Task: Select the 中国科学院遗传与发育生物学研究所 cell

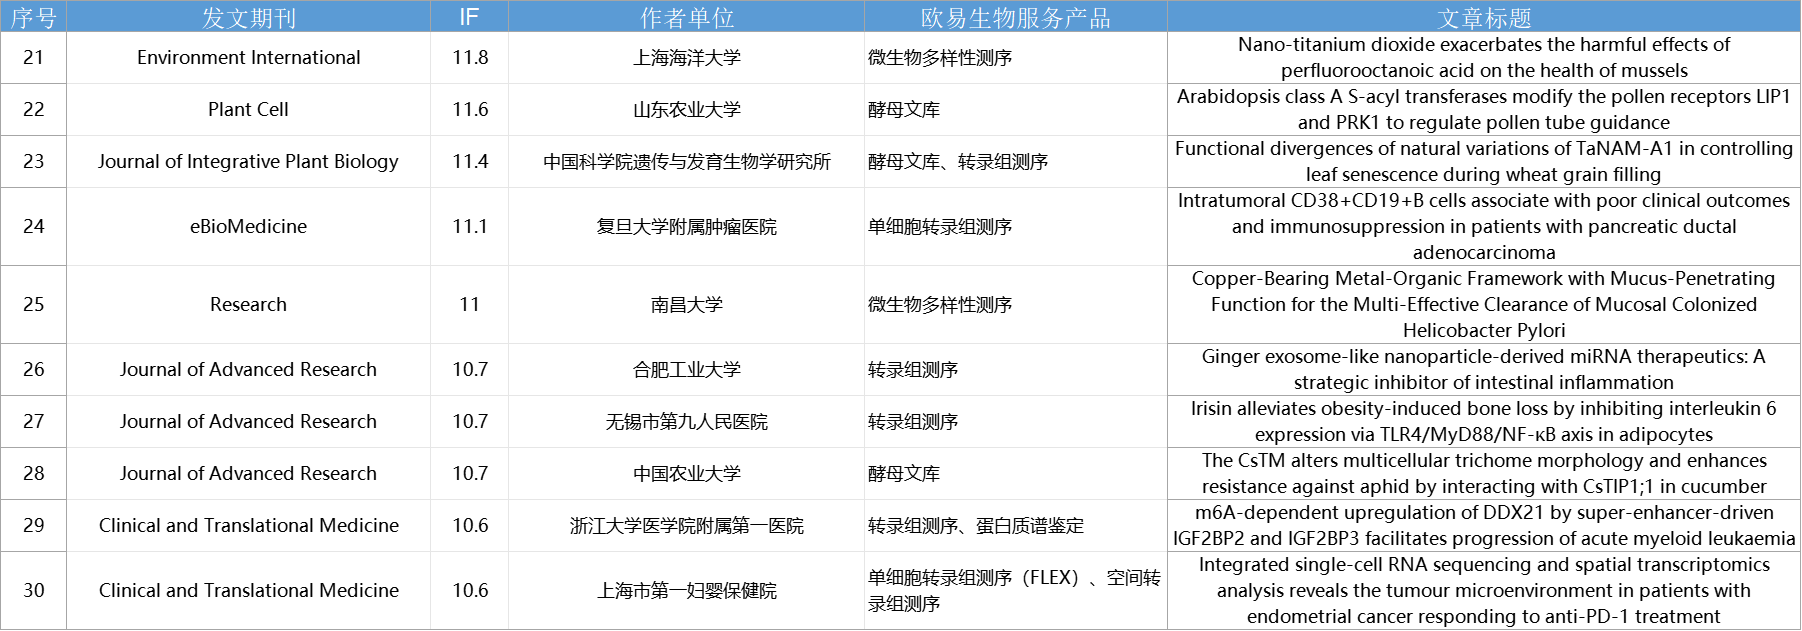Action: (x=686, y=162)
